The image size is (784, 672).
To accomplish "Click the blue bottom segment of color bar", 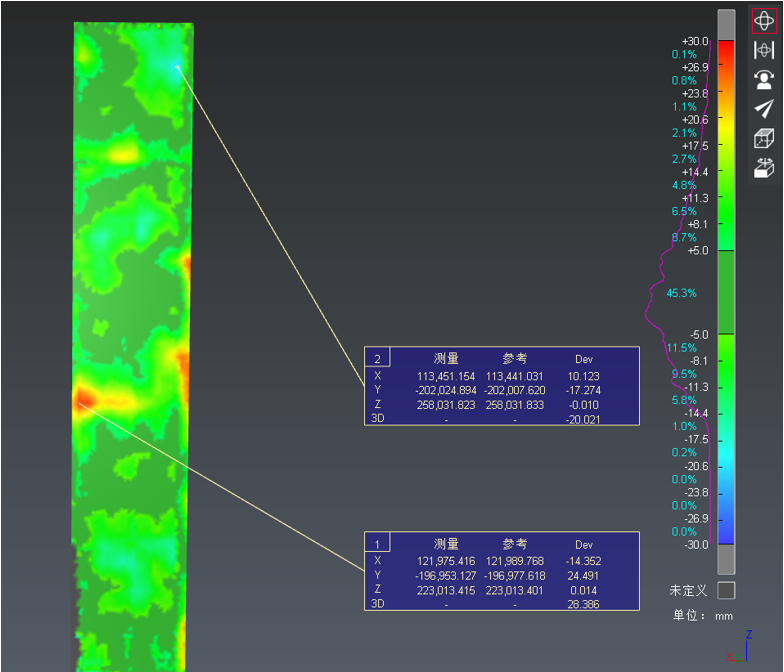I will [726, 530].
